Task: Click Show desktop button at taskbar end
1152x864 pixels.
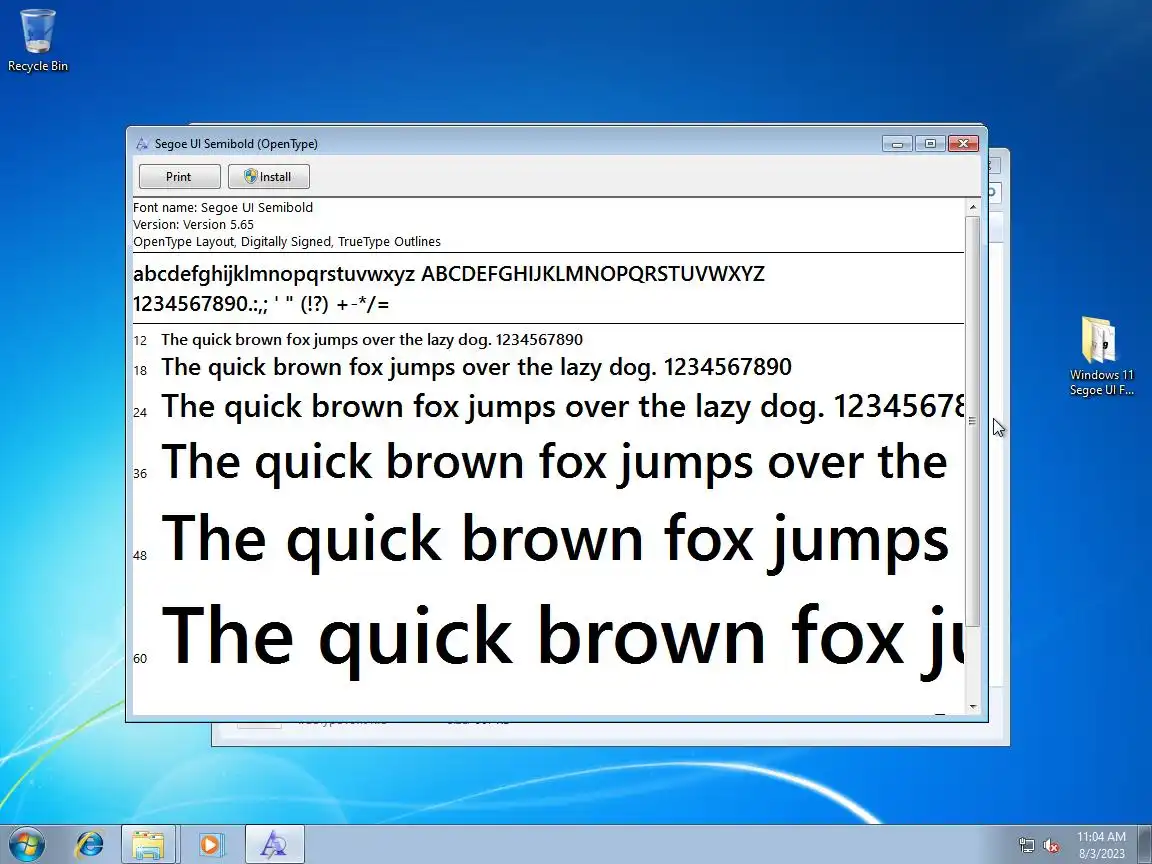Action: 1145,845
